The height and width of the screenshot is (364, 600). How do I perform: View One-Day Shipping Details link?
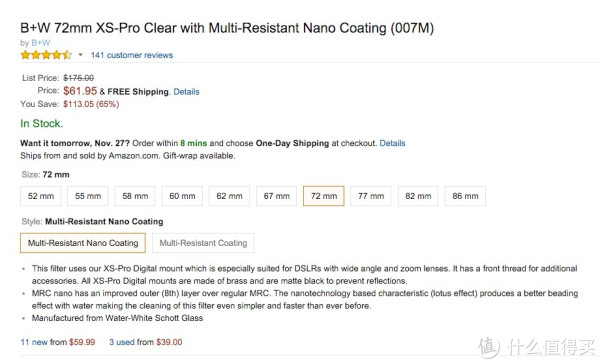tap(392, 143)
